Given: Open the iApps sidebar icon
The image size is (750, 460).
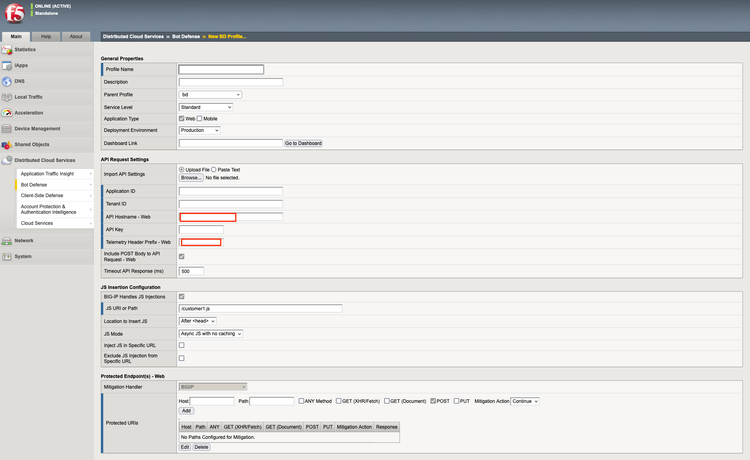Looking at the screenshot, I should pos(7,65).
